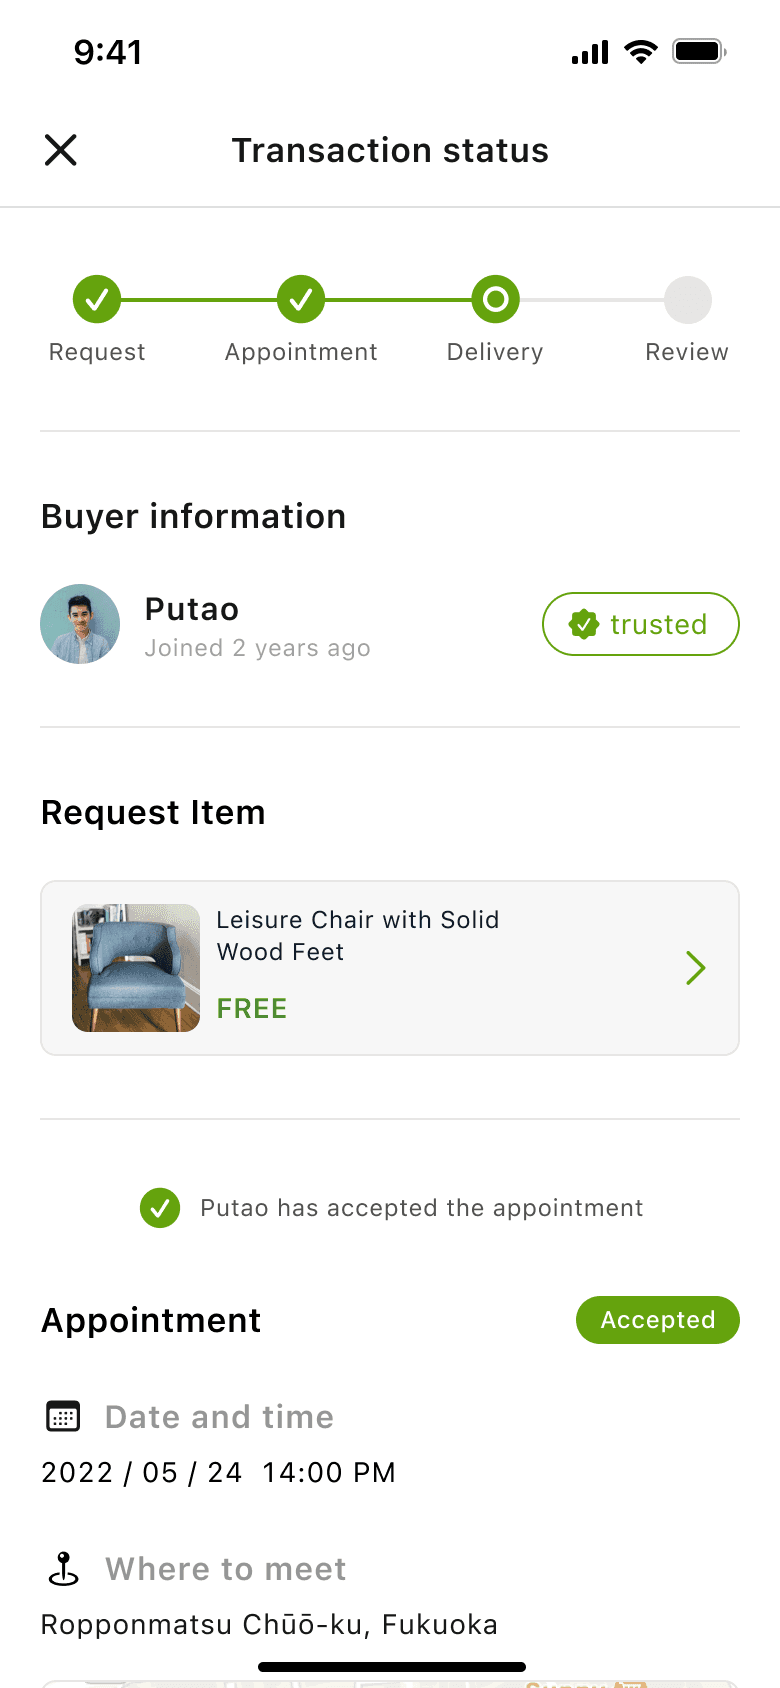Close the Transaction status screen

(61, 150)
